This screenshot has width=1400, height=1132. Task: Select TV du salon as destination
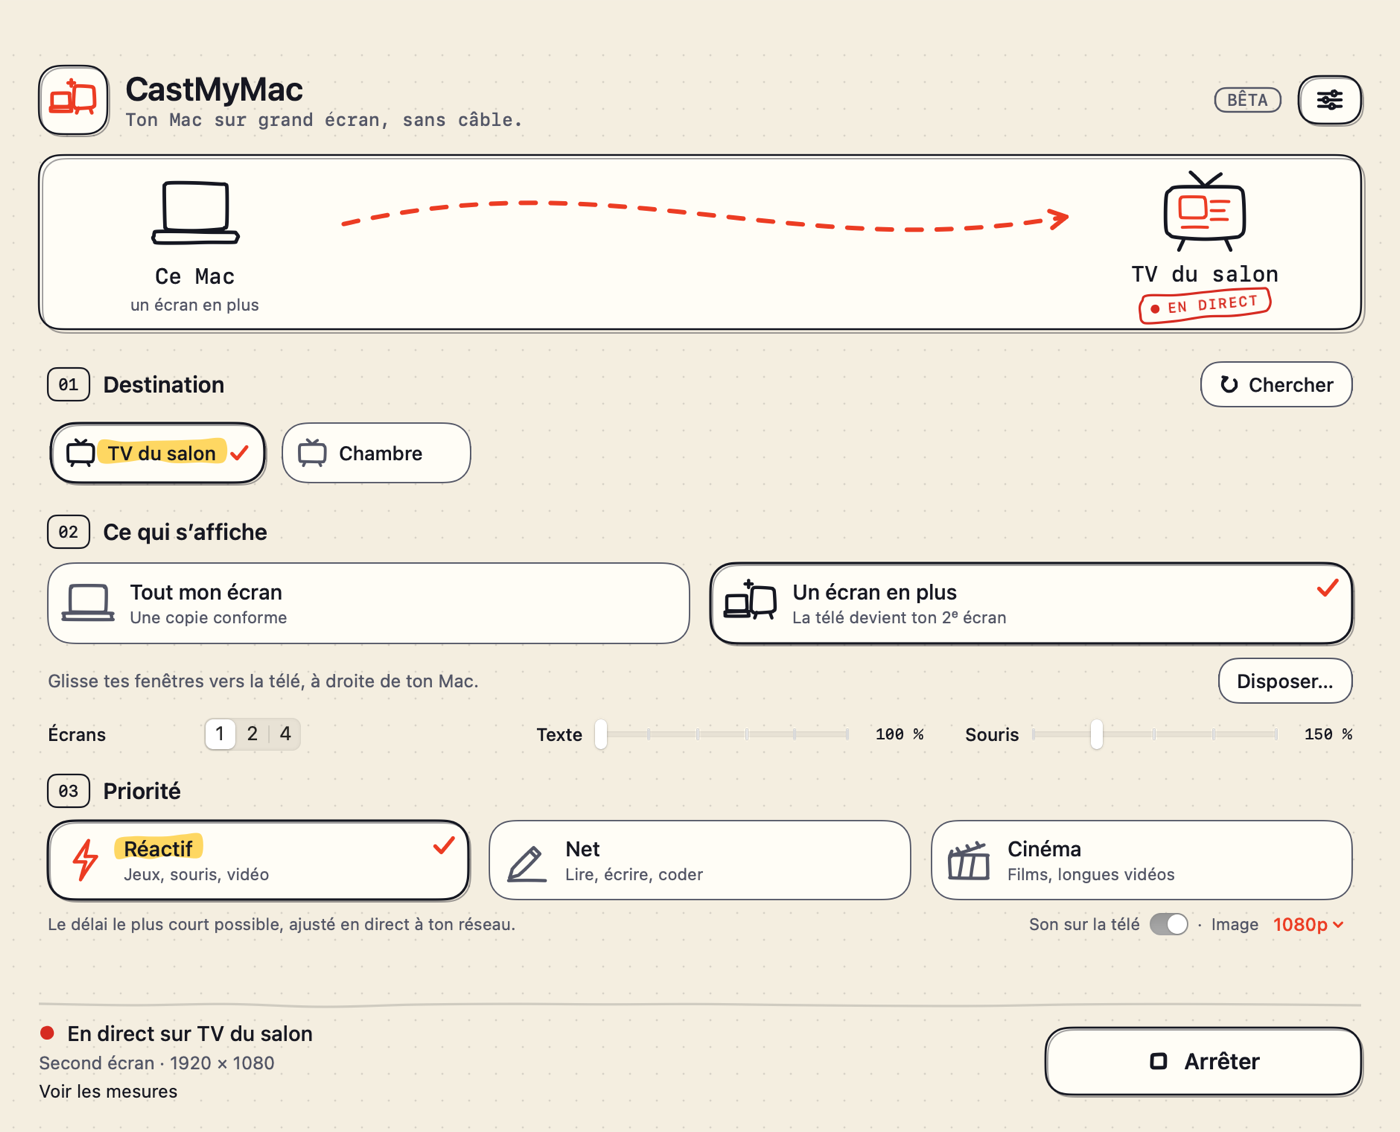[158, 453]
